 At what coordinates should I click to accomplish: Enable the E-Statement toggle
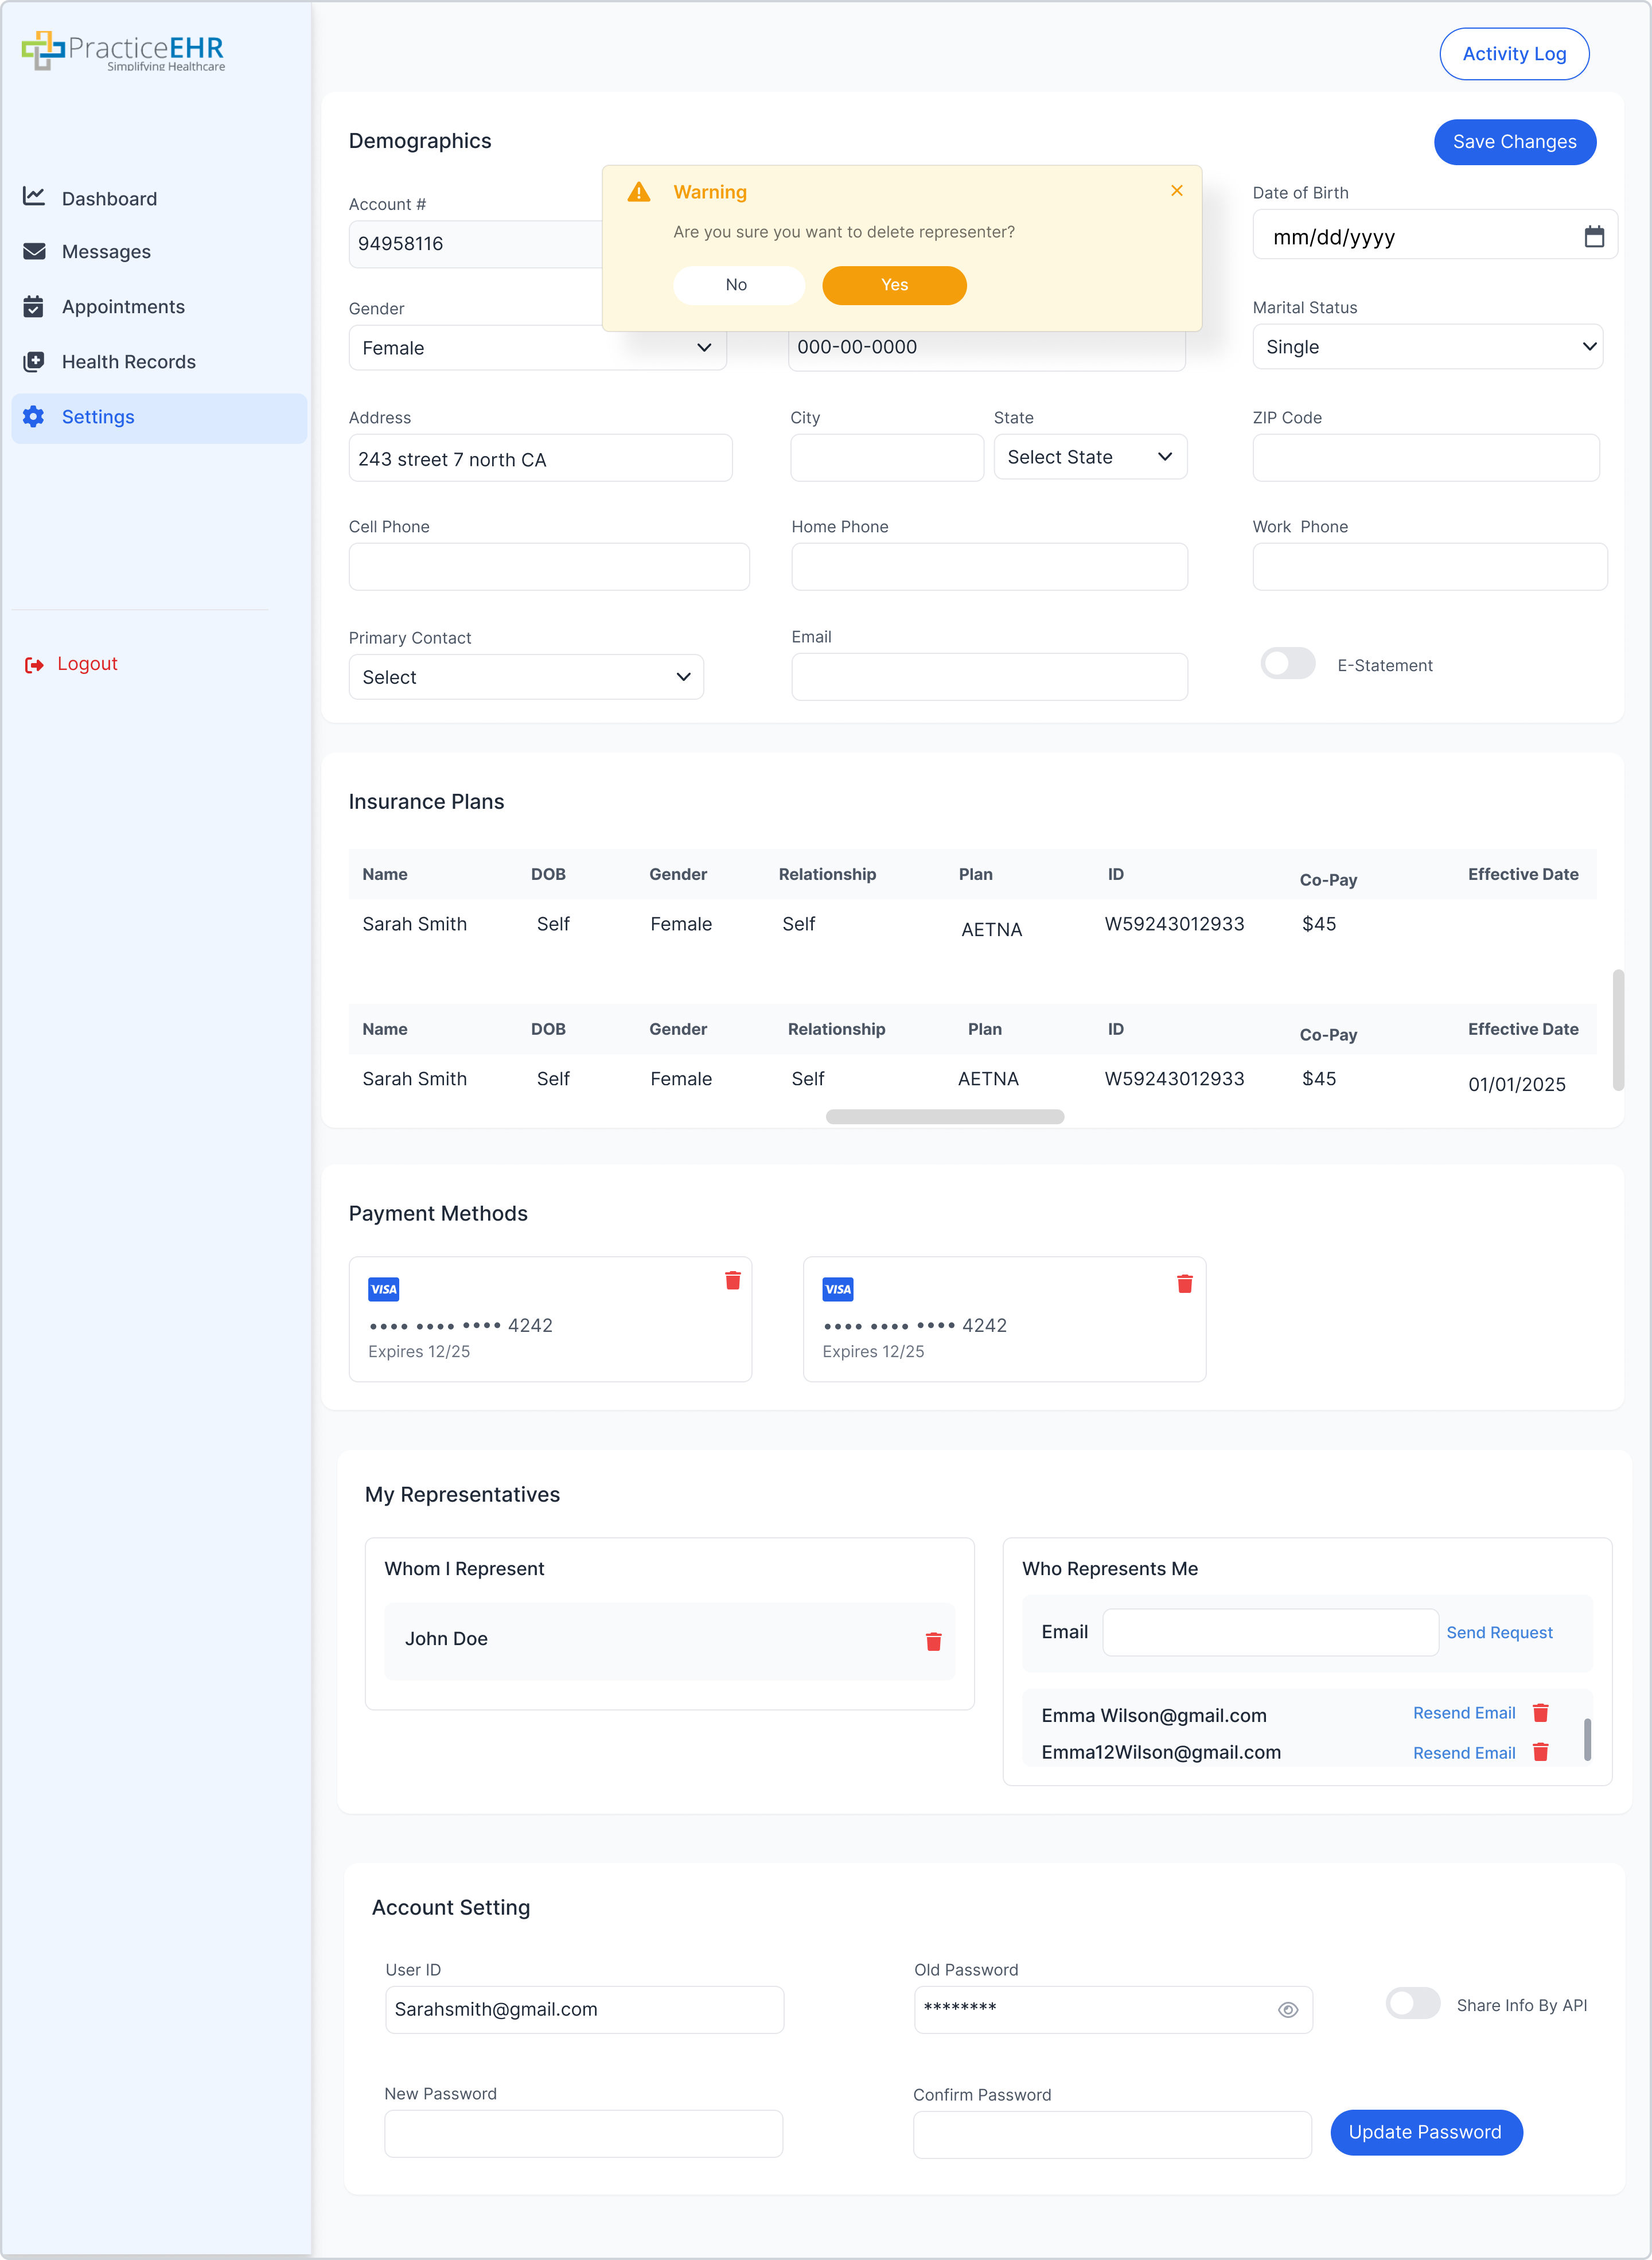coord(1287,664)
